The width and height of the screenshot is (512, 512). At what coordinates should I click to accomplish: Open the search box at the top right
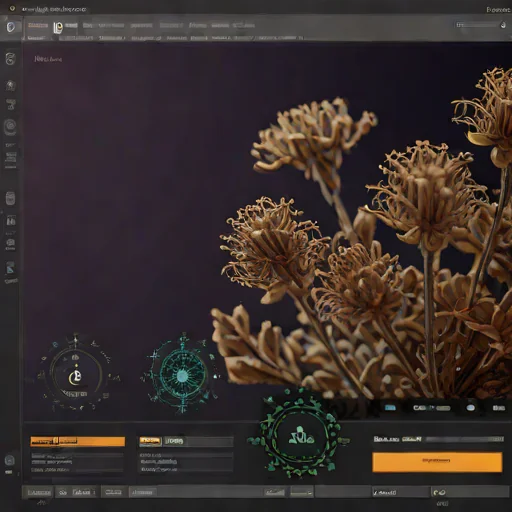[481, 25]
